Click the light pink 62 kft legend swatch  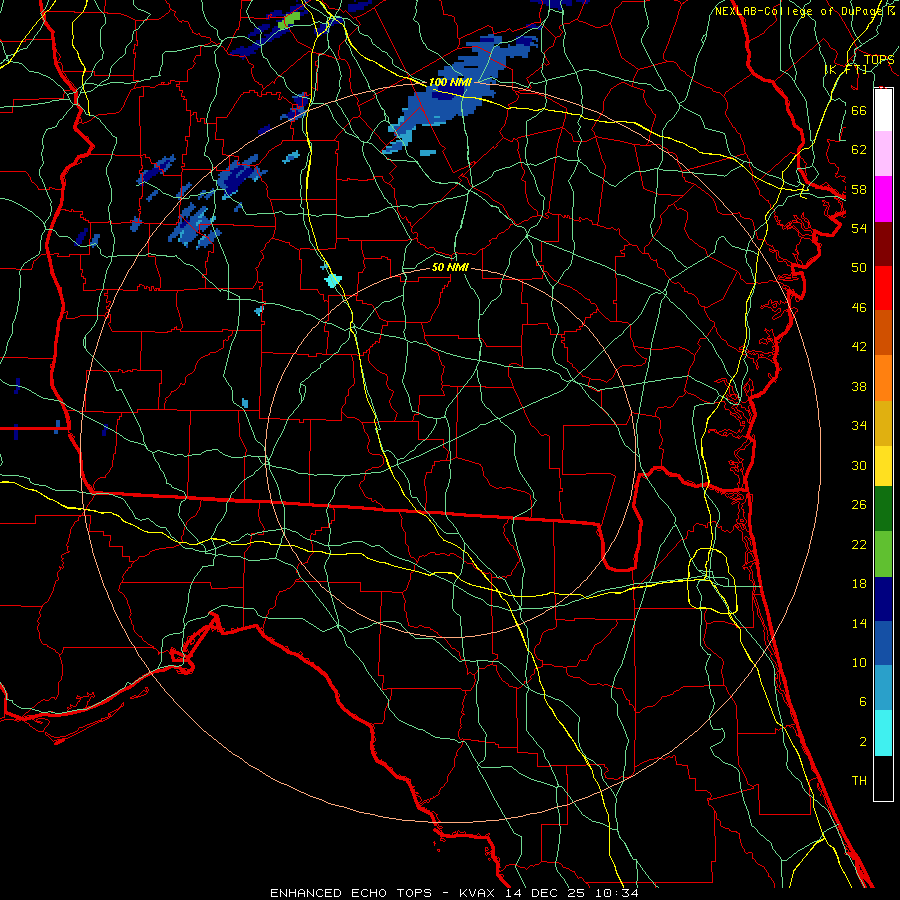883,154
